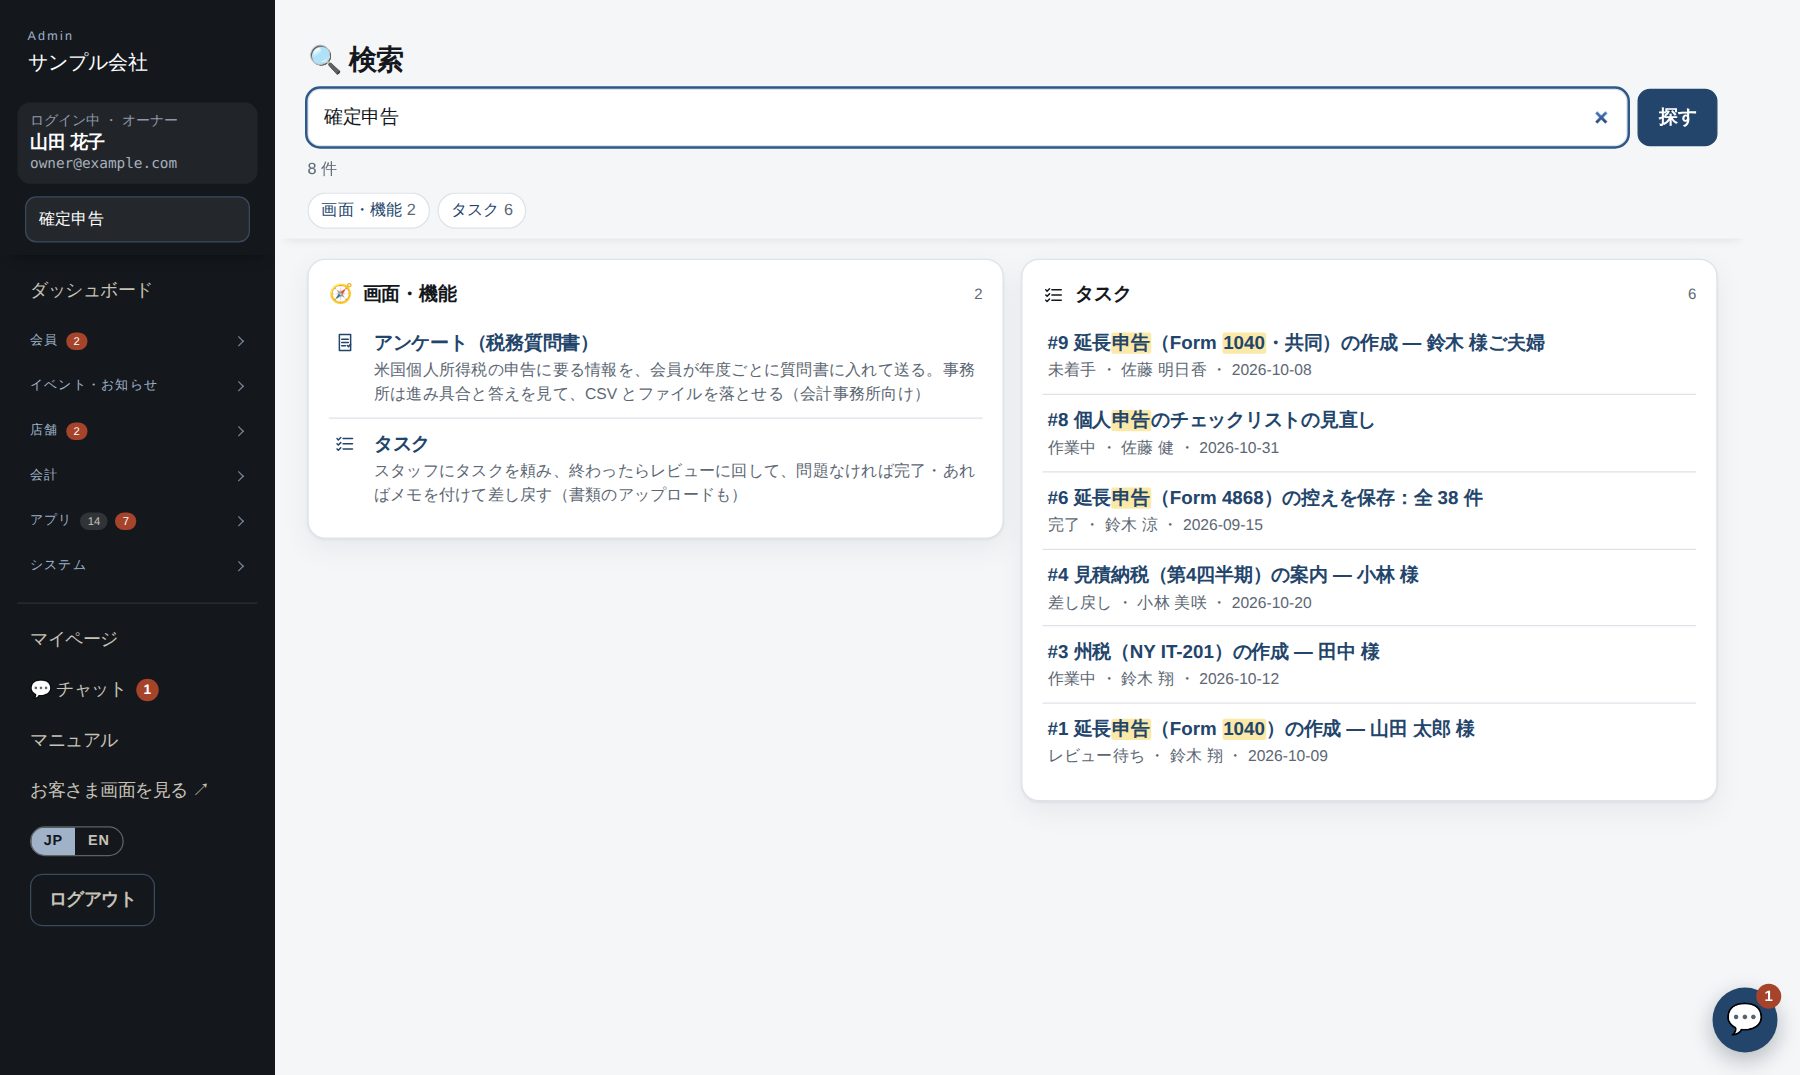Click the task checklist icon in features card
Image resolution: width=1800 pixels, height=1075 pixels.
(x=345, y=444)
